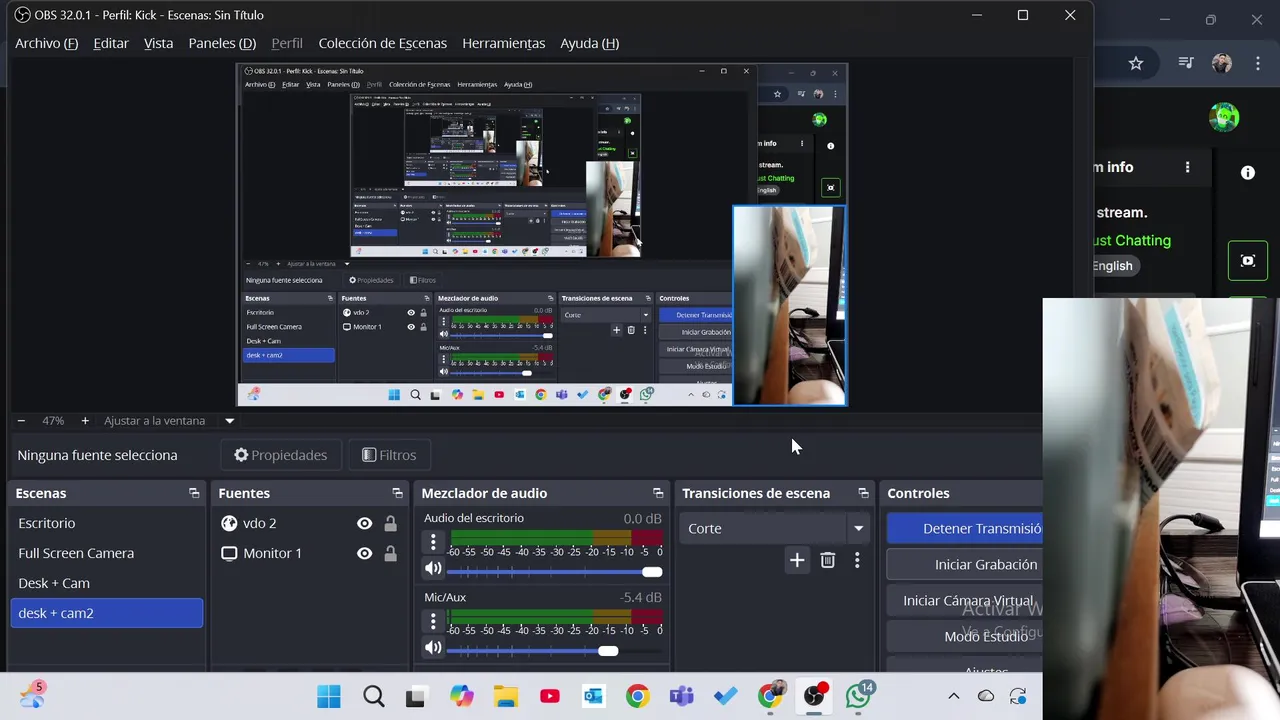Select the Desk + Cam scene
This screenshot has width=1280, height=720.
[107, 583]
